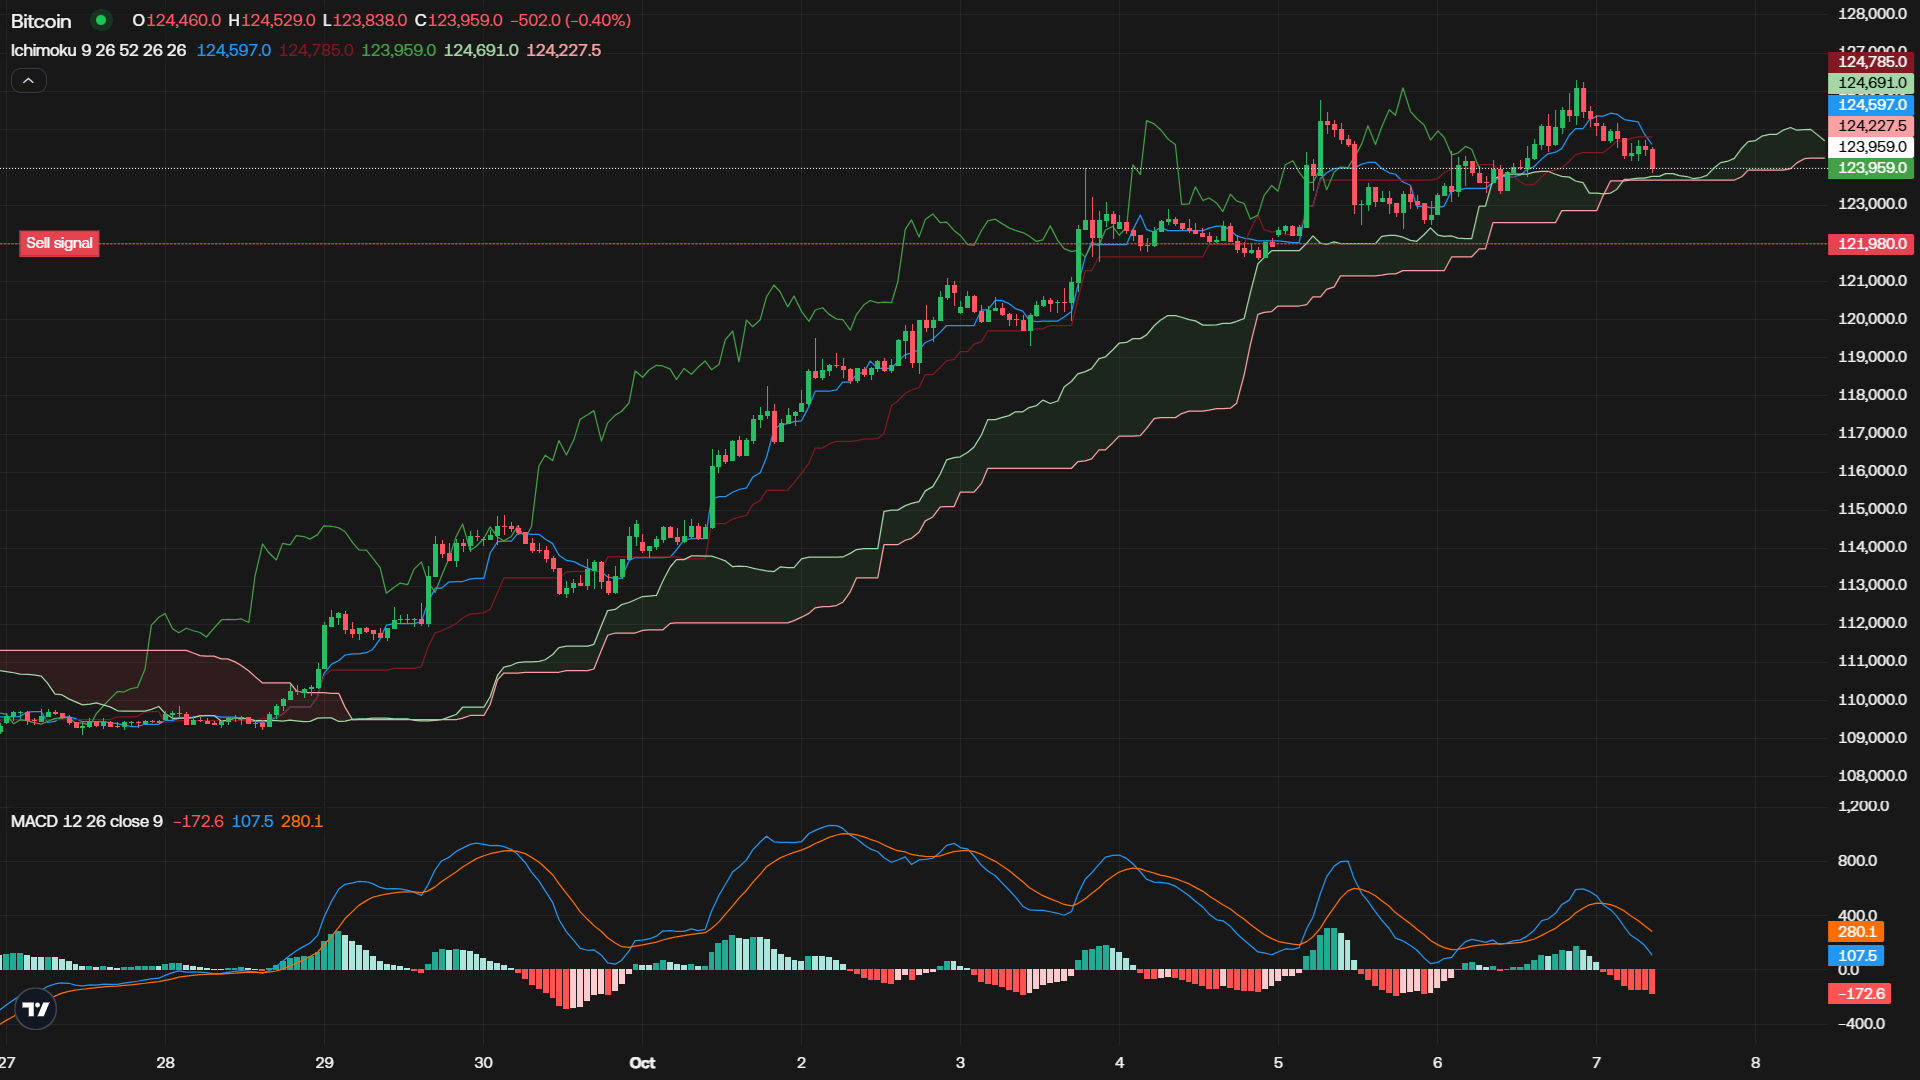
Task: Click the Bitcoin symbol title
Action: [x=41, y=21]
